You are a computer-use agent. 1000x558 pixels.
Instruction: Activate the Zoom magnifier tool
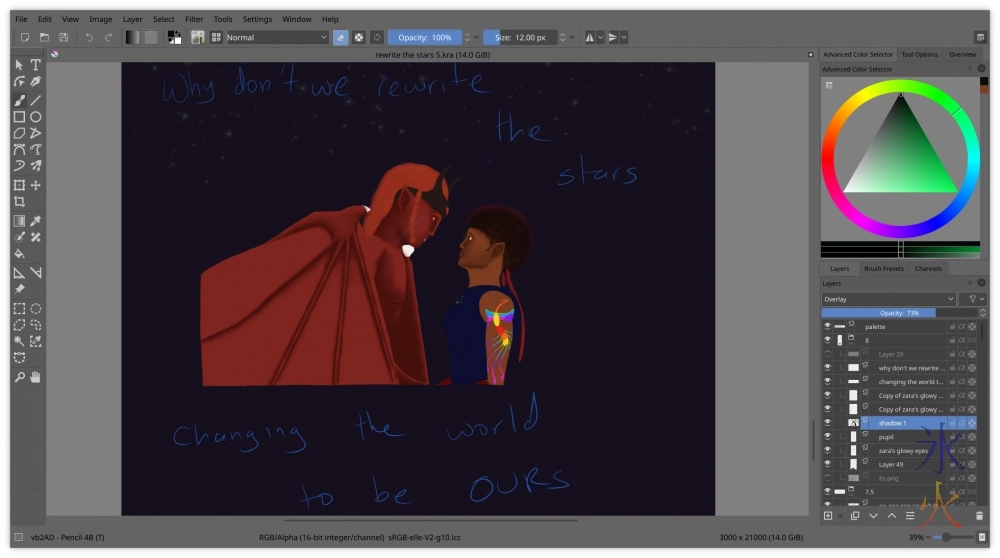[19, 376]
